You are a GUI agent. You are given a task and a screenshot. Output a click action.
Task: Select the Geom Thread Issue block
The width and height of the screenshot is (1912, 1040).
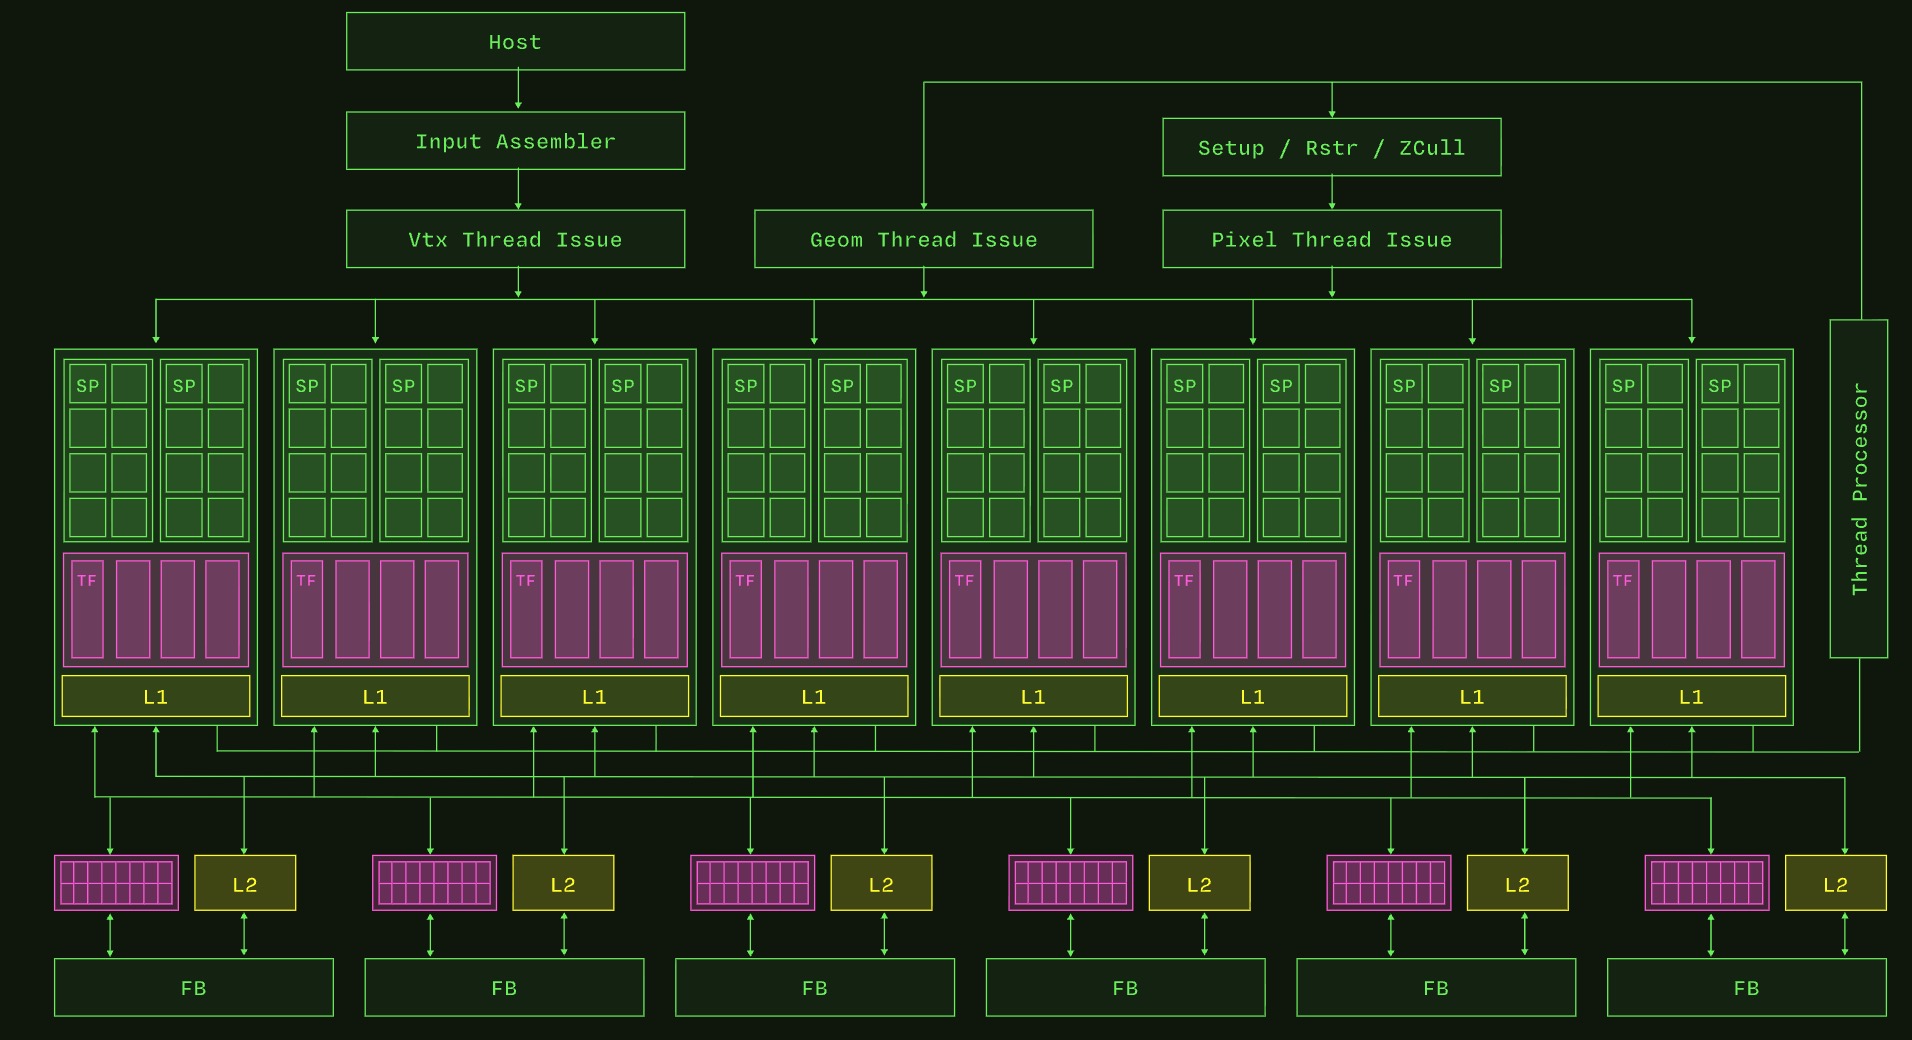point(923,239)
